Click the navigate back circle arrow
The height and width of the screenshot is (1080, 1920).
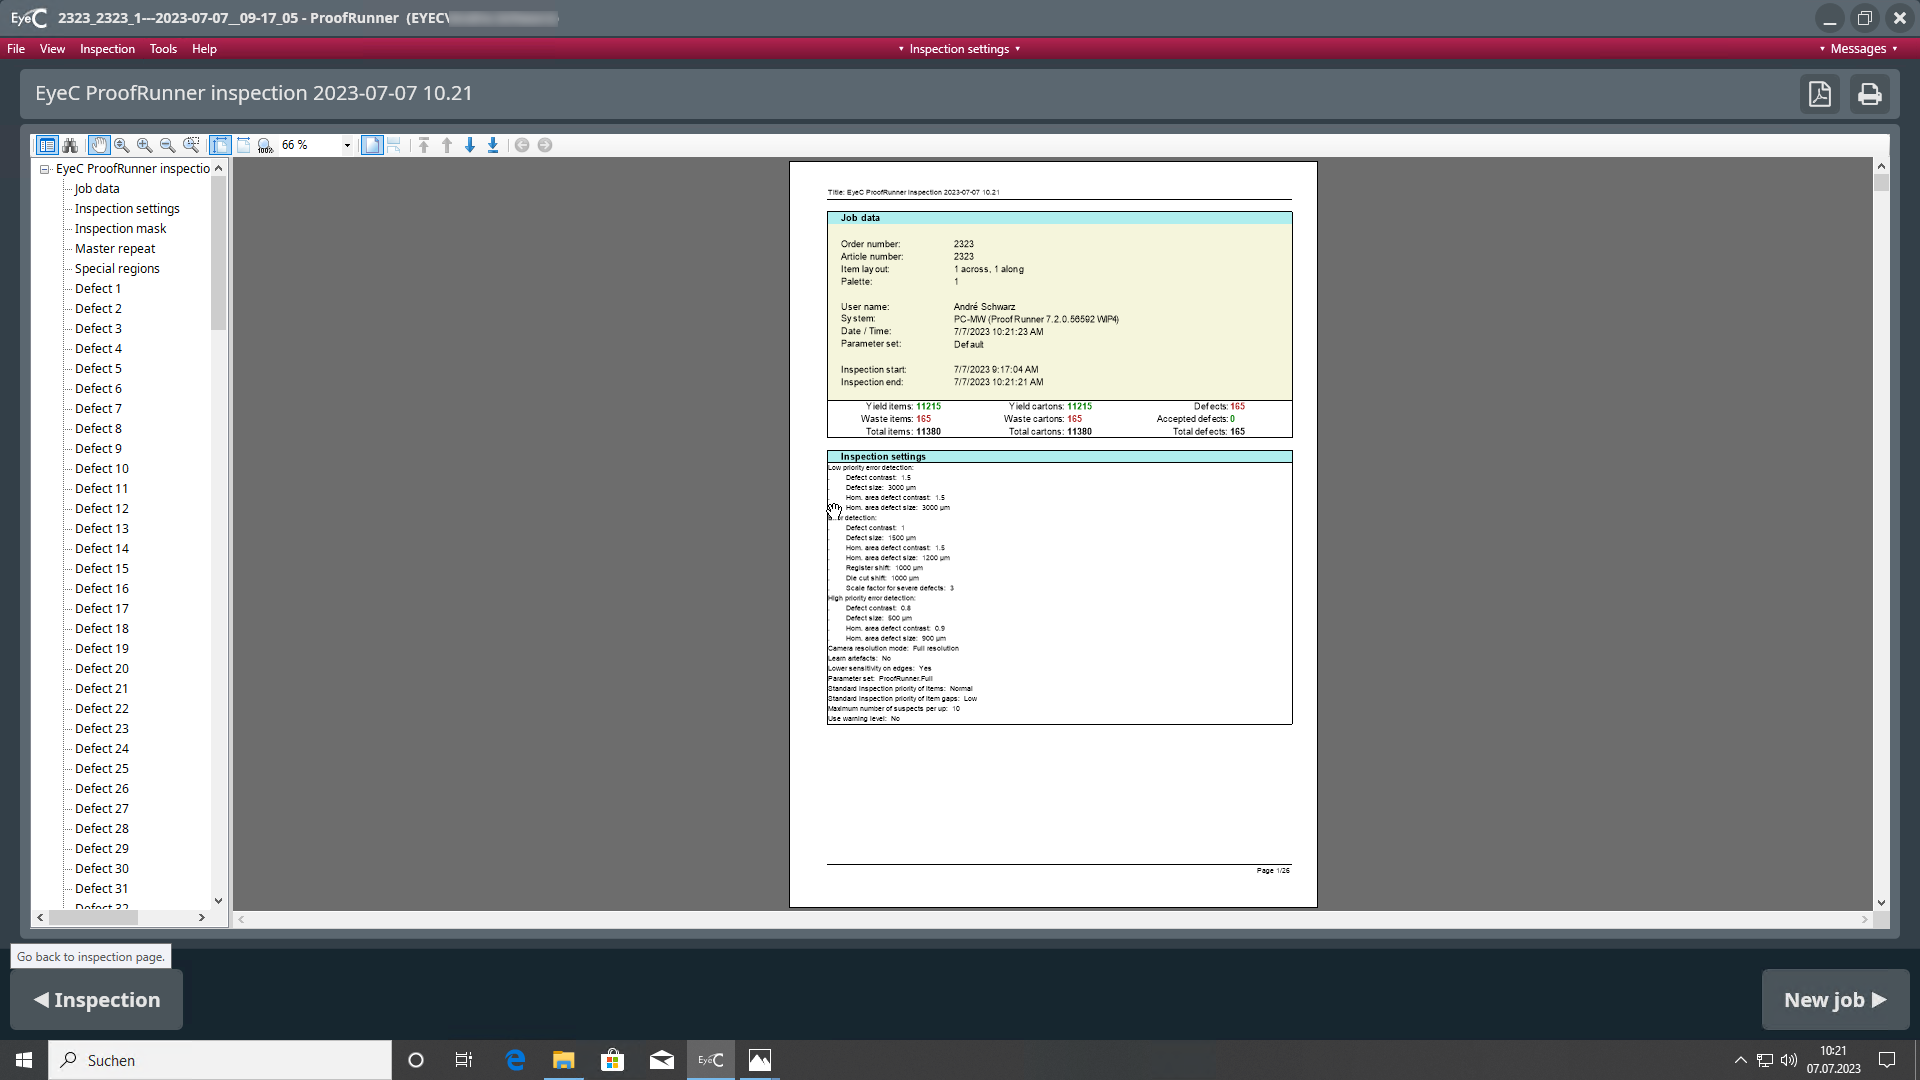click(x=522, y=146)
